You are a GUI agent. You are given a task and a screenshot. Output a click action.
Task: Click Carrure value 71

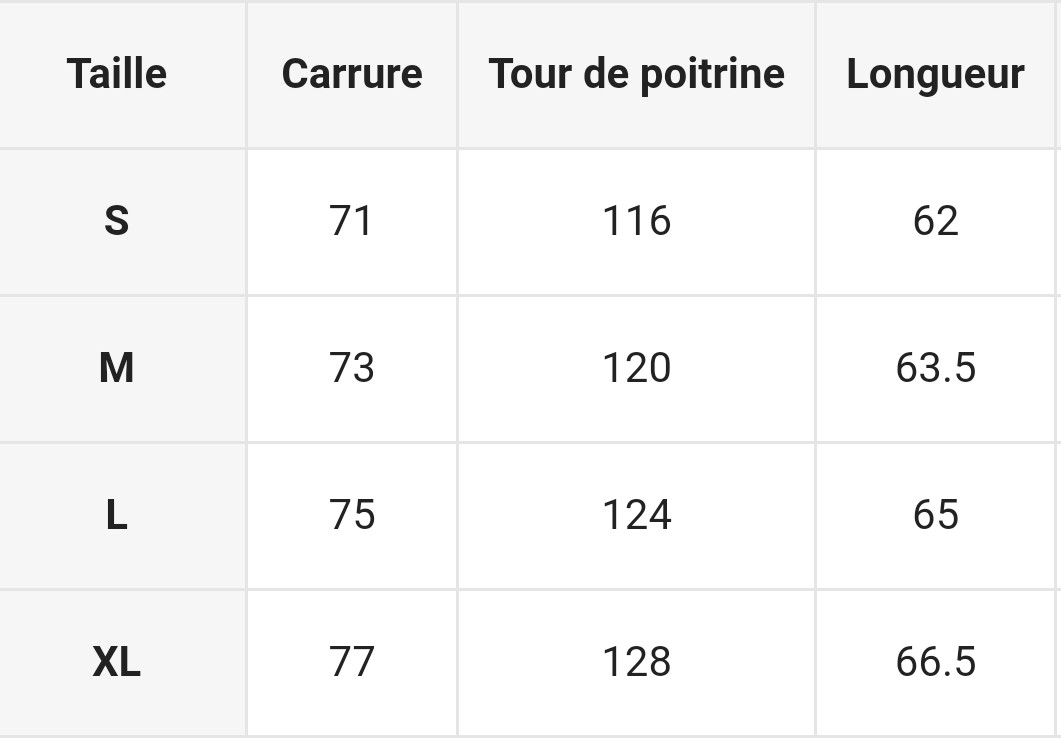coord(352,221)
